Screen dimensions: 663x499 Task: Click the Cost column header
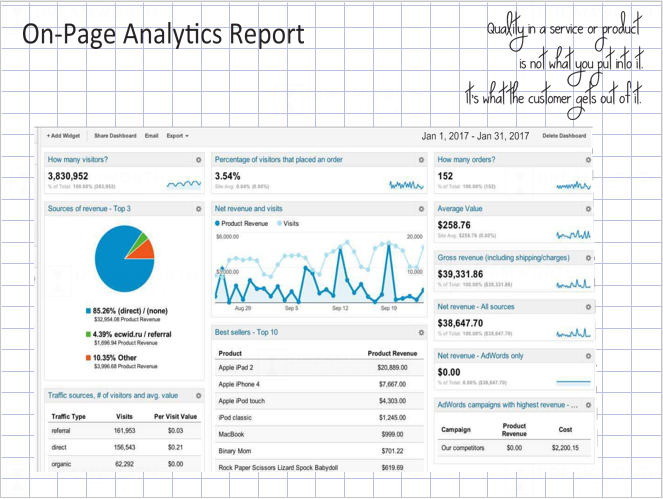click(x=565, y=430)
